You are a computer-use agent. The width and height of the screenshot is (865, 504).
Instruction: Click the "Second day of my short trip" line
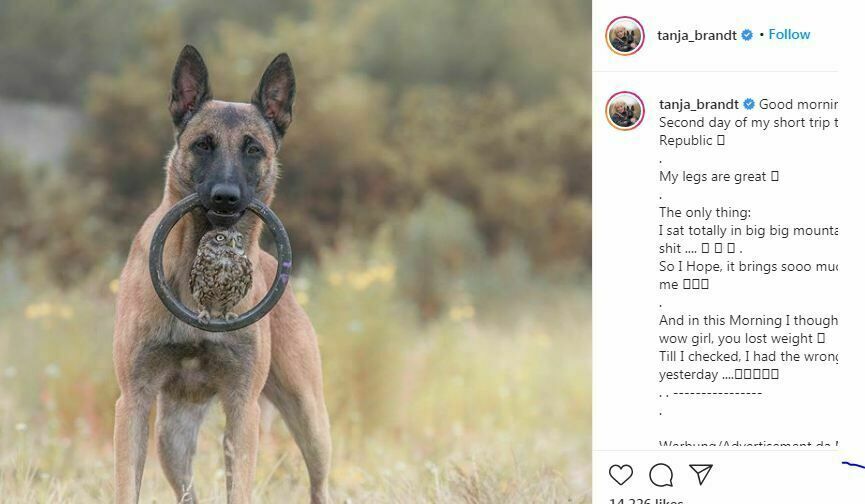746,122
